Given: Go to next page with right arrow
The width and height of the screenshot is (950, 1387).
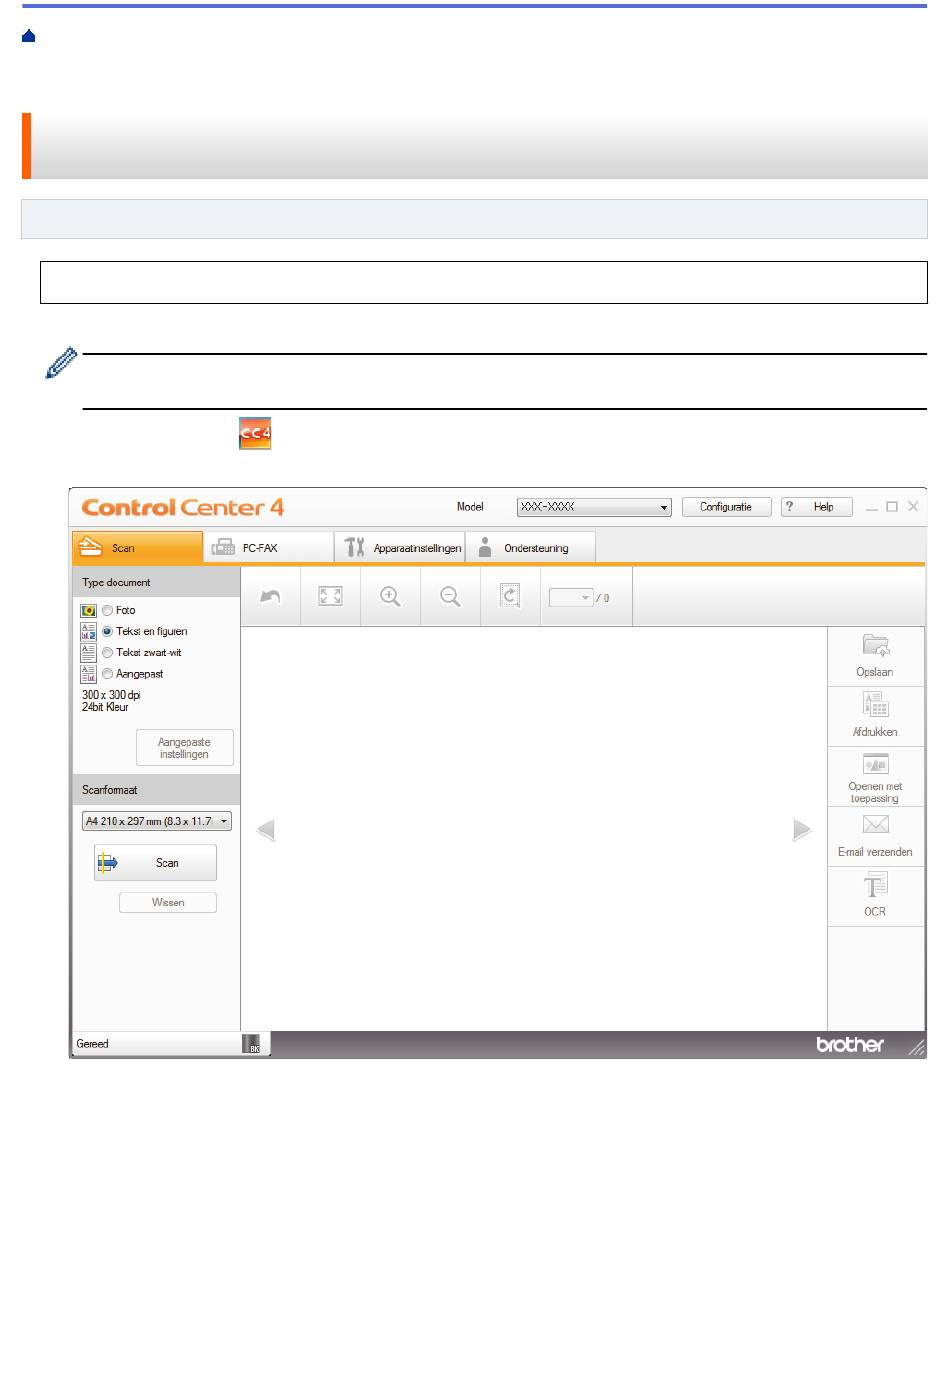Looking at the screenshot, I should pos(802,830).
